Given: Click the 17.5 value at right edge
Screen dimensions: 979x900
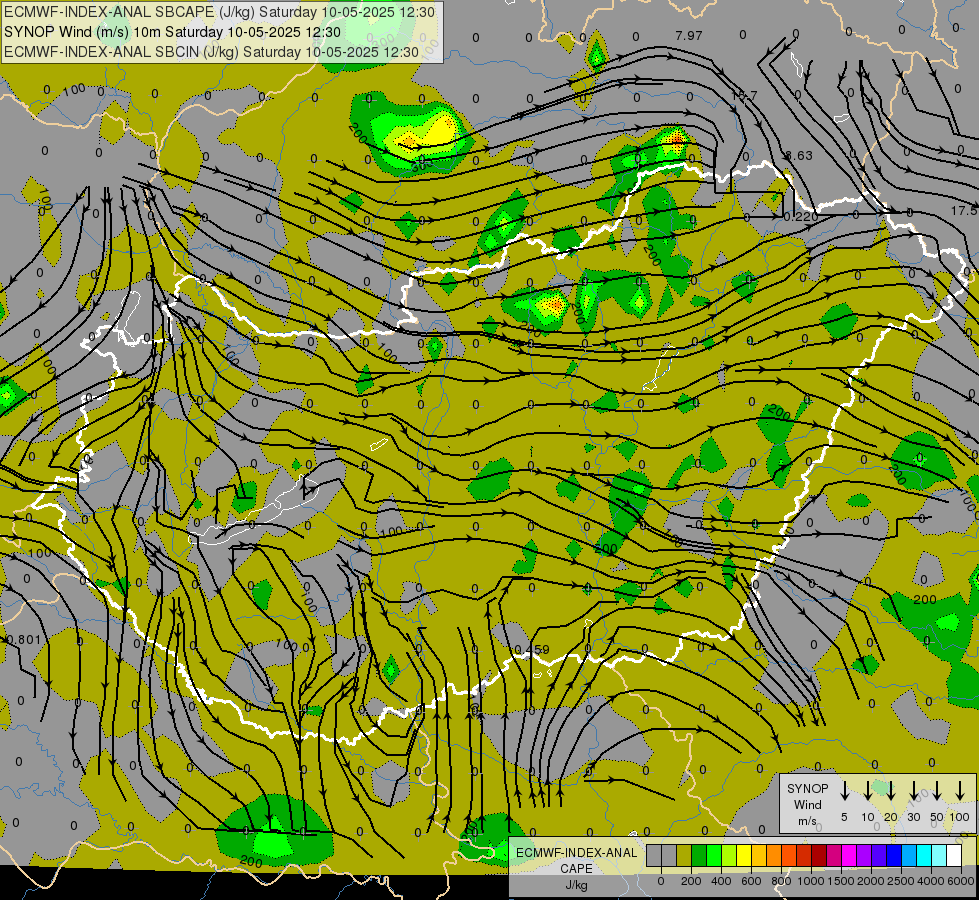Looking at the screenshot, I should coord(964,211).
